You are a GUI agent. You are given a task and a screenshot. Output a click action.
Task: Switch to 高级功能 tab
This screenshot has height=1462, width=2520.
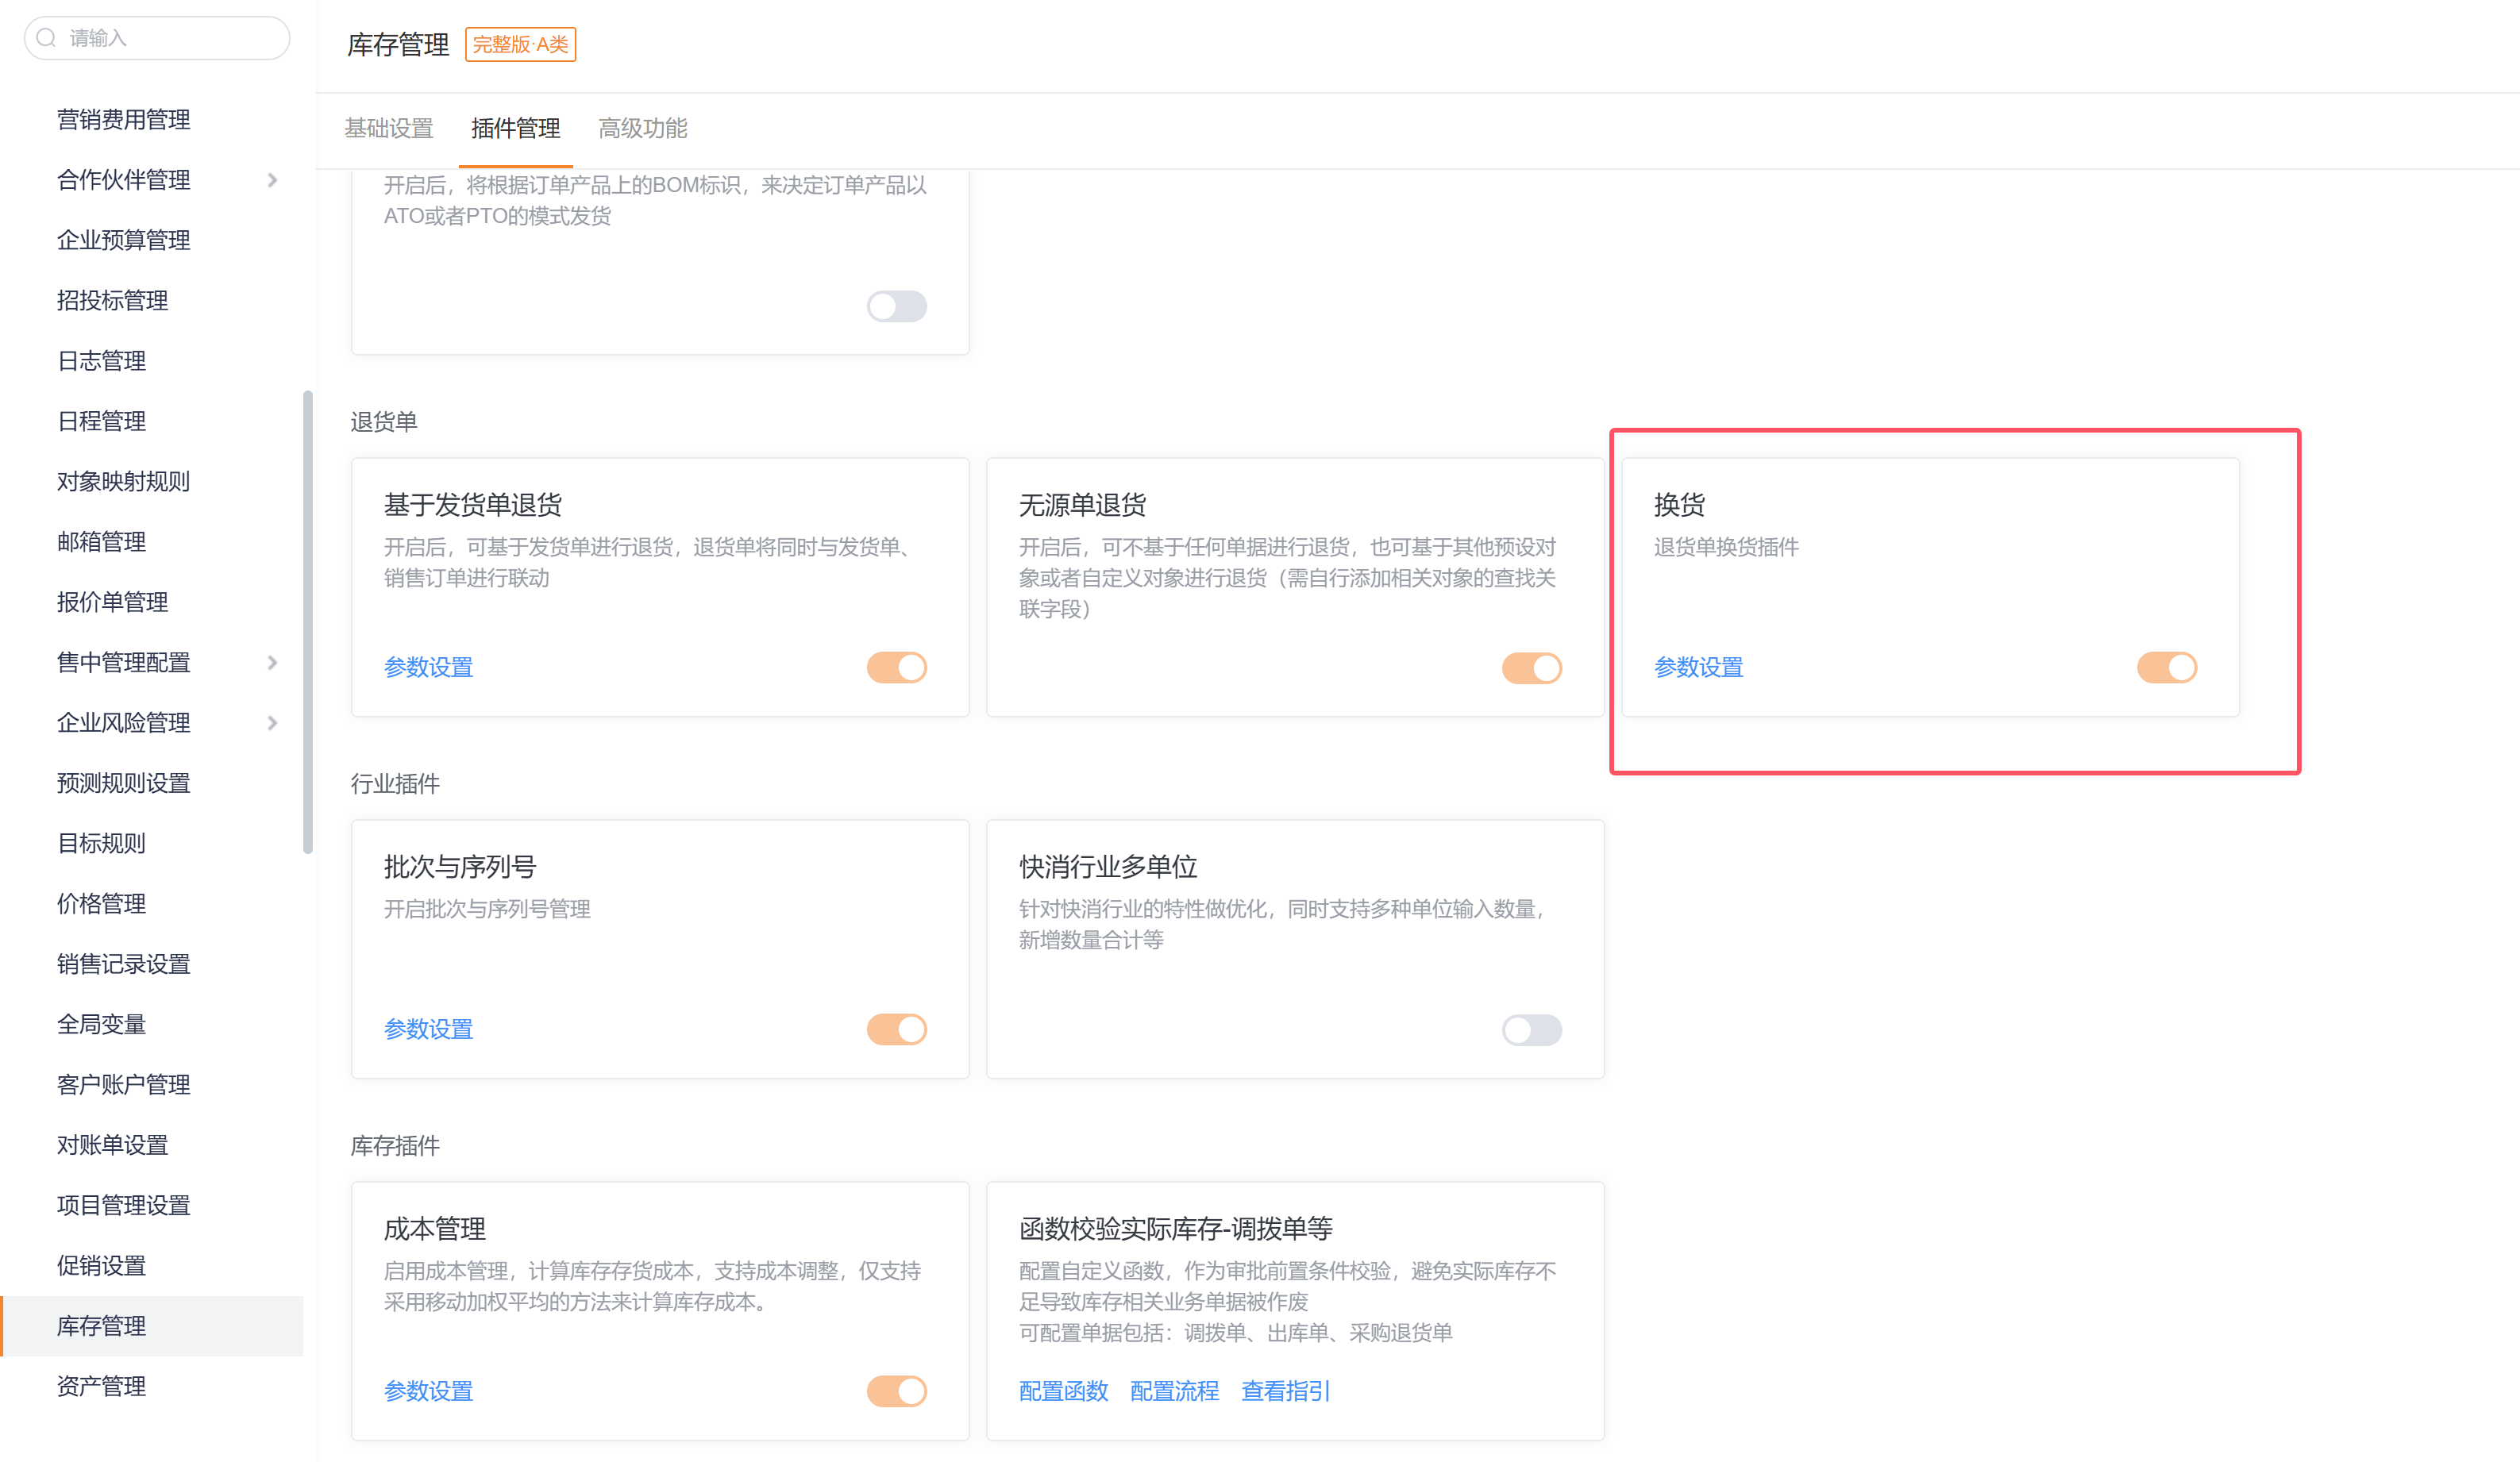(643, 128)
